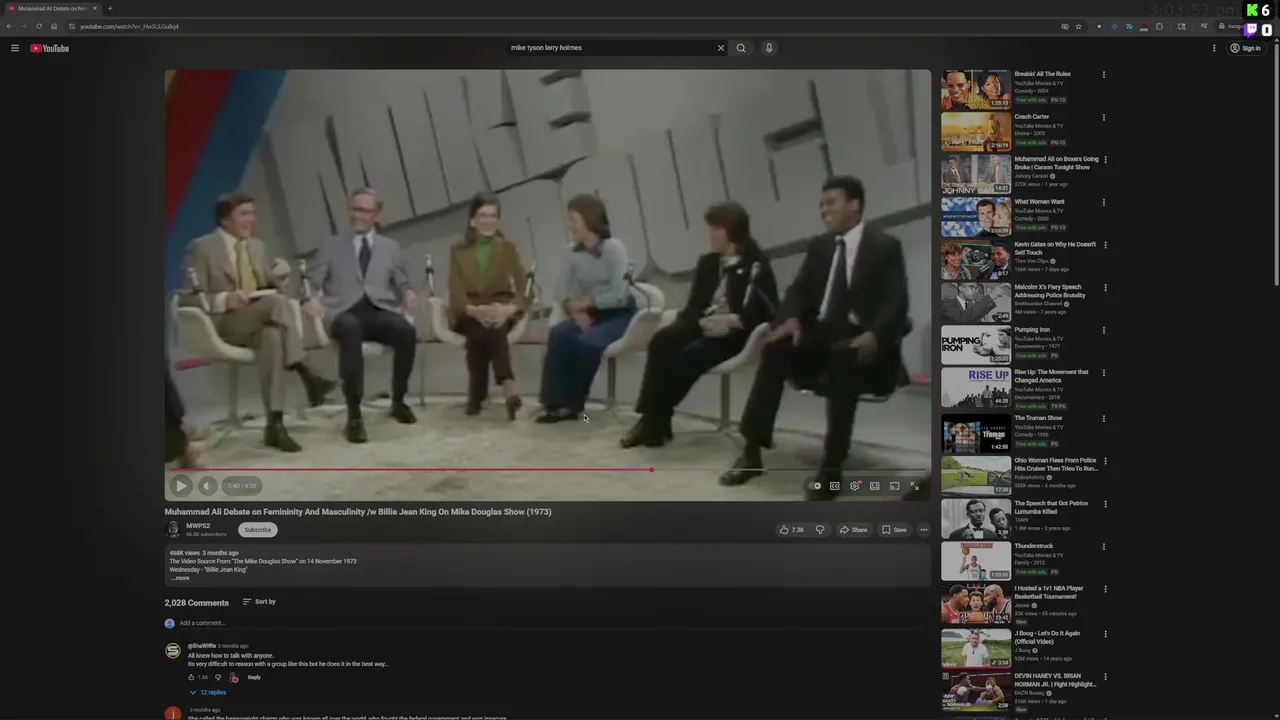Like the @ShaWiffle comment
This screenshot has height=720, width=1280.
192,677
